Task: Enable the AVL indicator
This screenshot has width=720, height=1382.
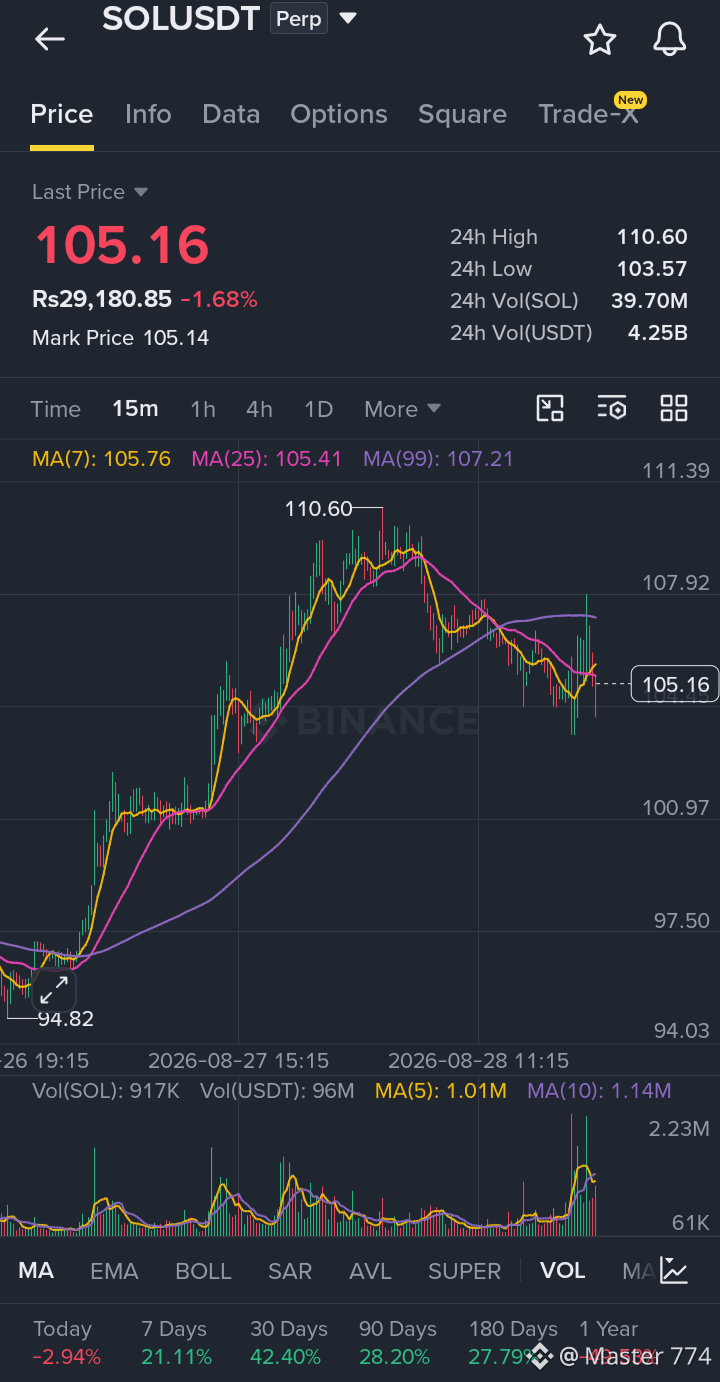Action: pyautogui.click(x=370, y=1271)
